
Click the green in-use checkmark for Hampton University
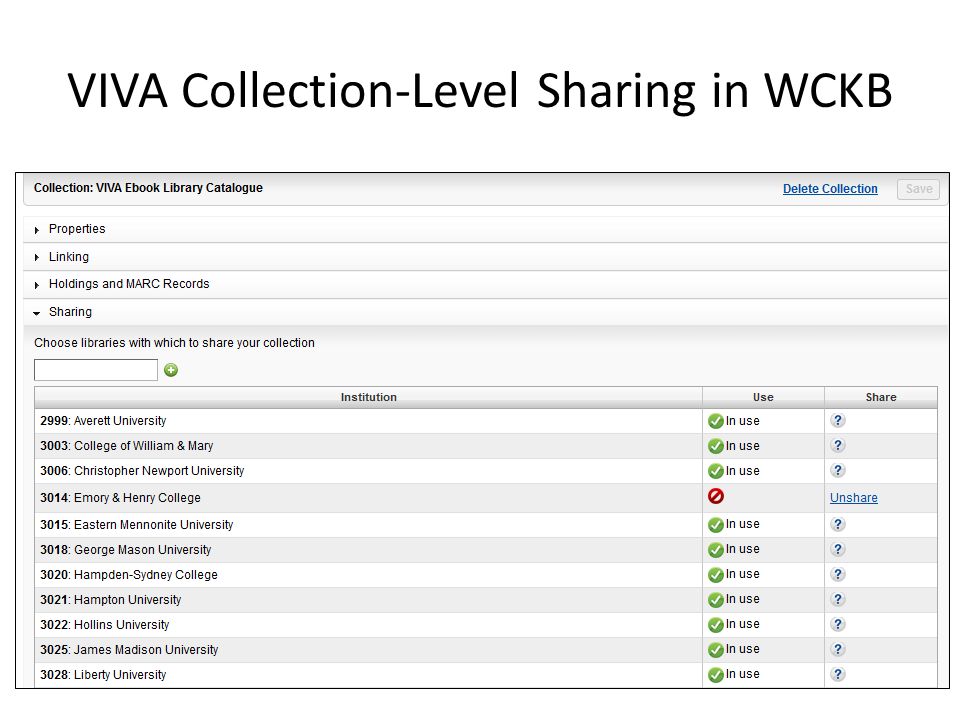tap(716, 600)
